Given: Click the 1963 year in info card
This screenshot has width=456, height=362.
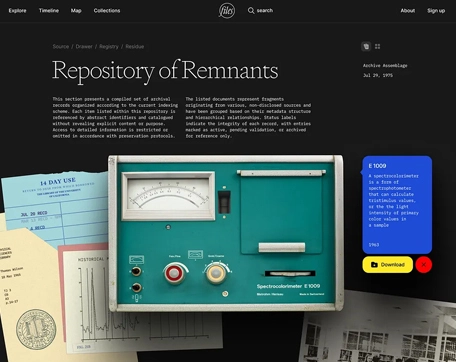Looking at the screenshot, I should (x=374, y=245).
